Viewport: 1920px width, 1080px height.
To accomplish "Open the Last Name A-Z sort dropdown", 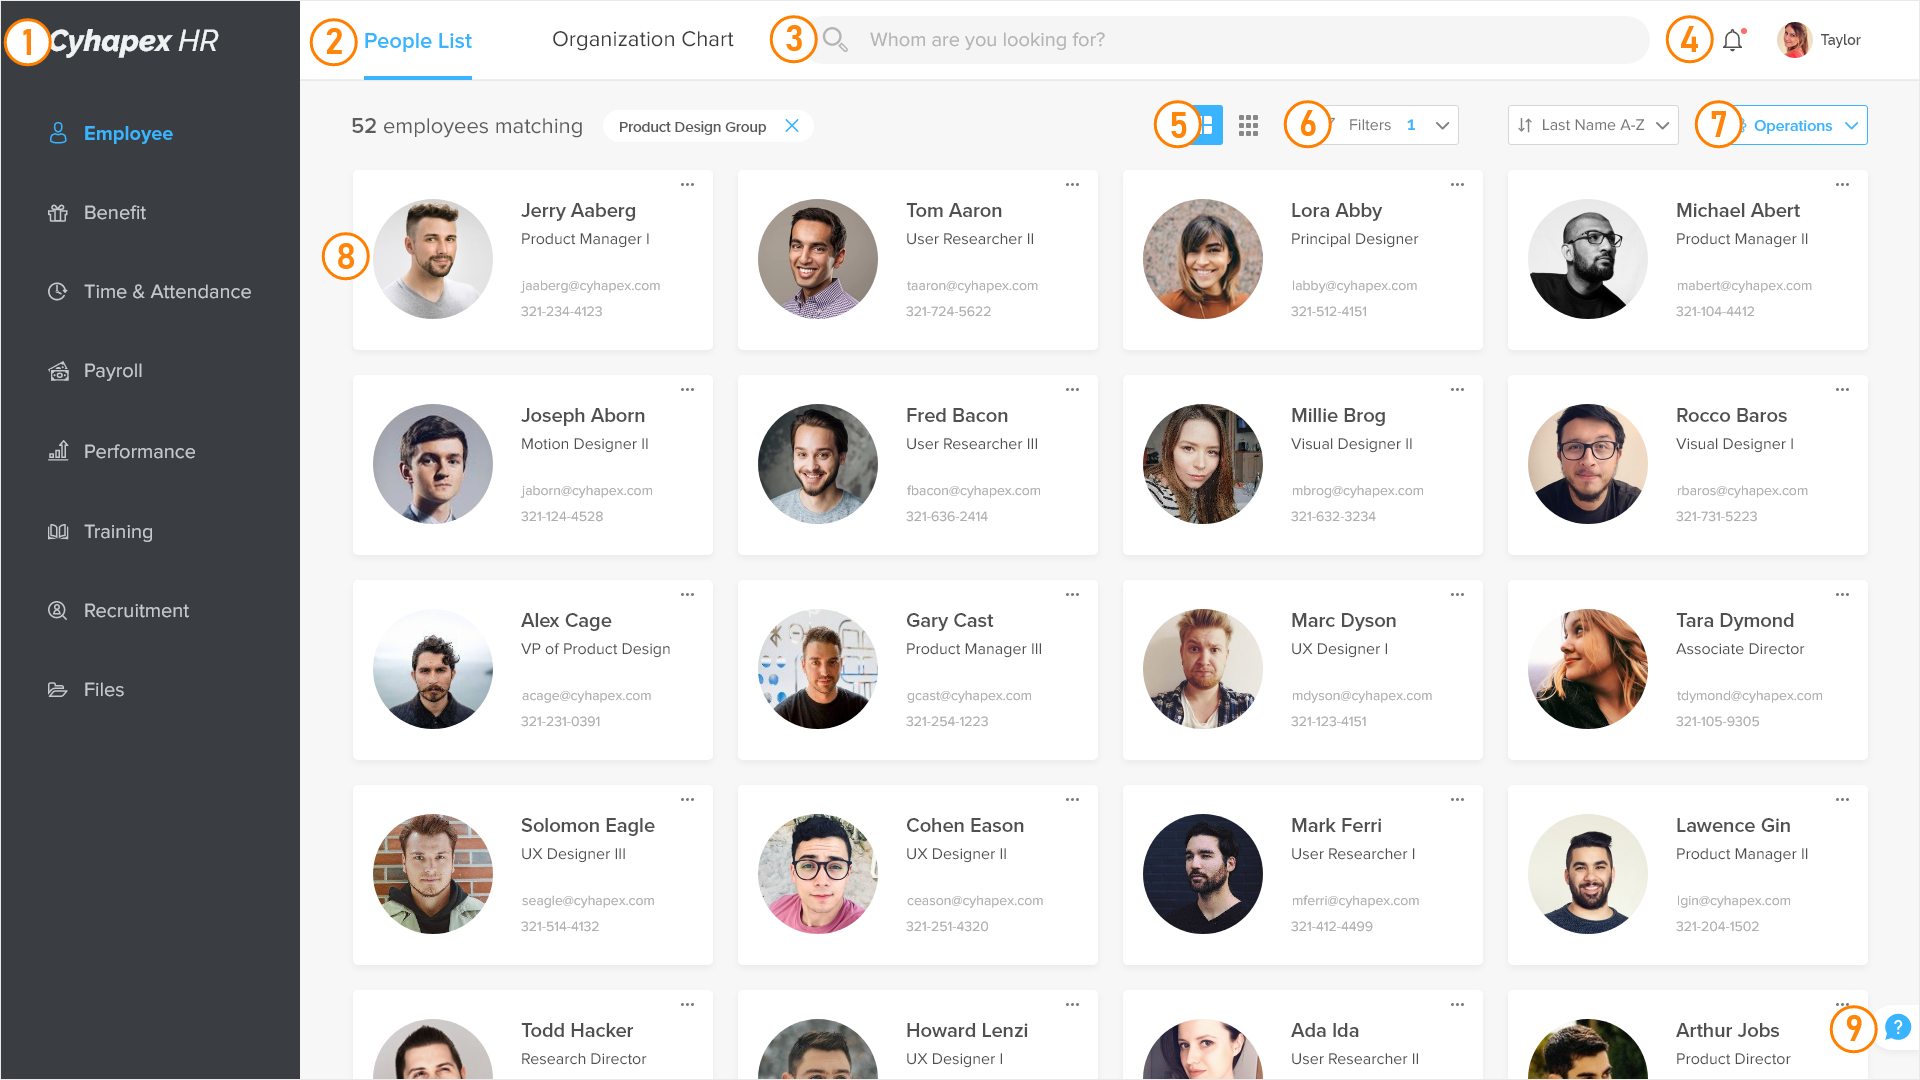I will tap(1593, 125).
